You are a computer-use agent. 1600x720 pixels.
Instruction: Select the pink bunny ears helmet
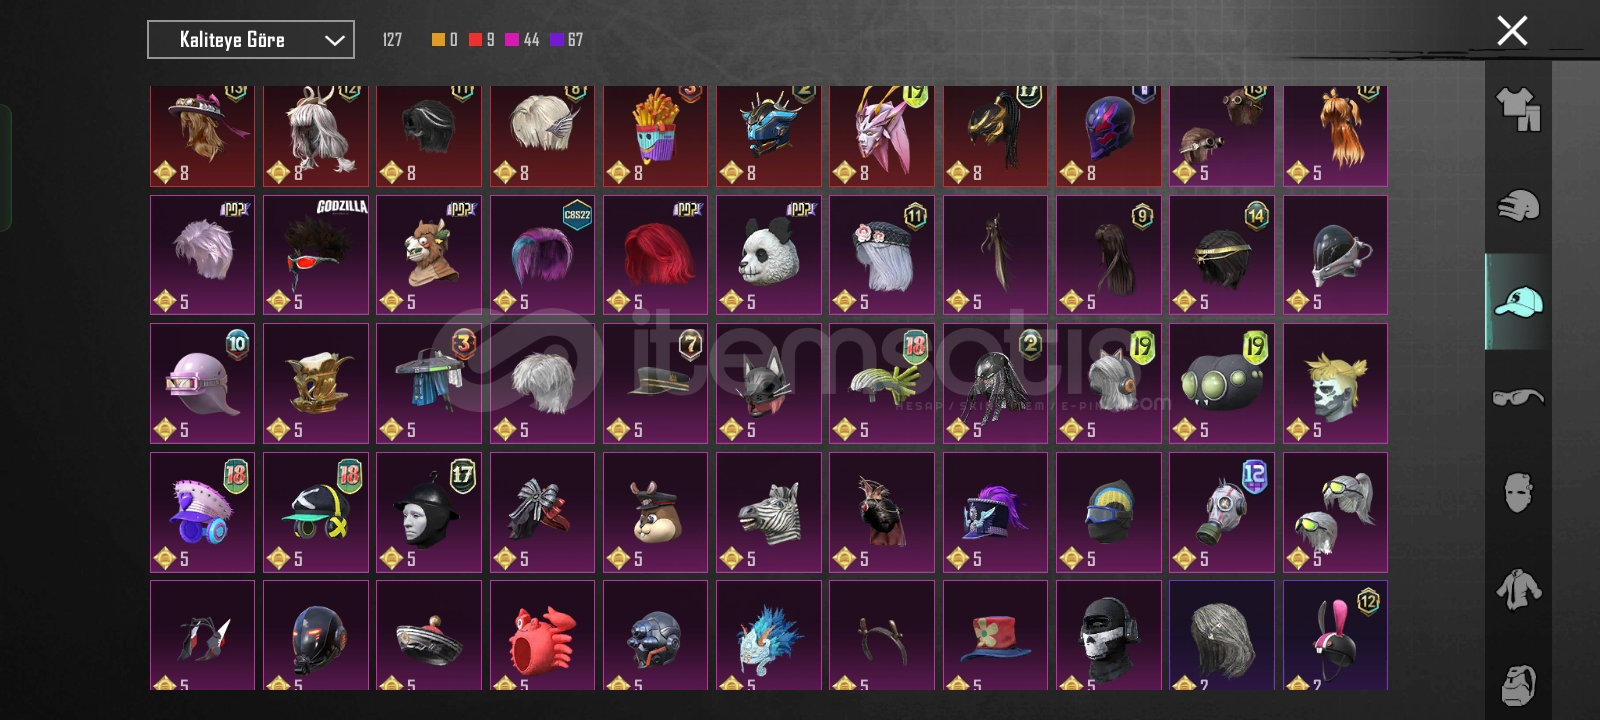click(1335, 635)
